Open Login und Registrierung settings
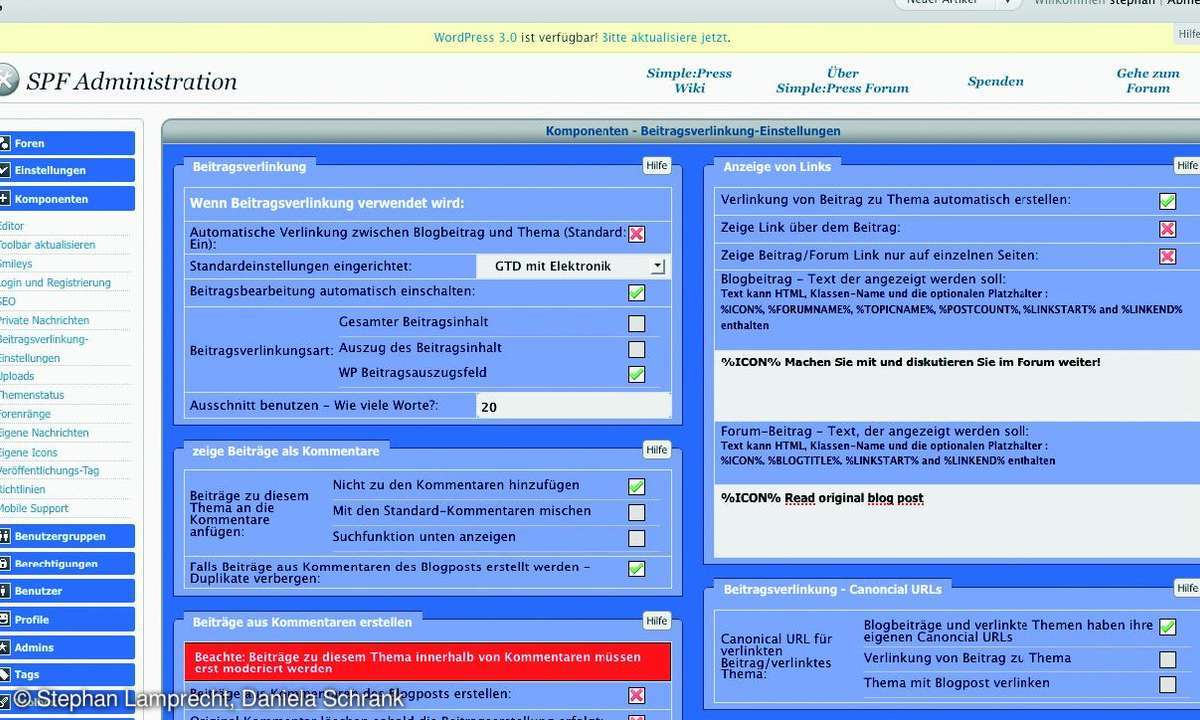 54,283
